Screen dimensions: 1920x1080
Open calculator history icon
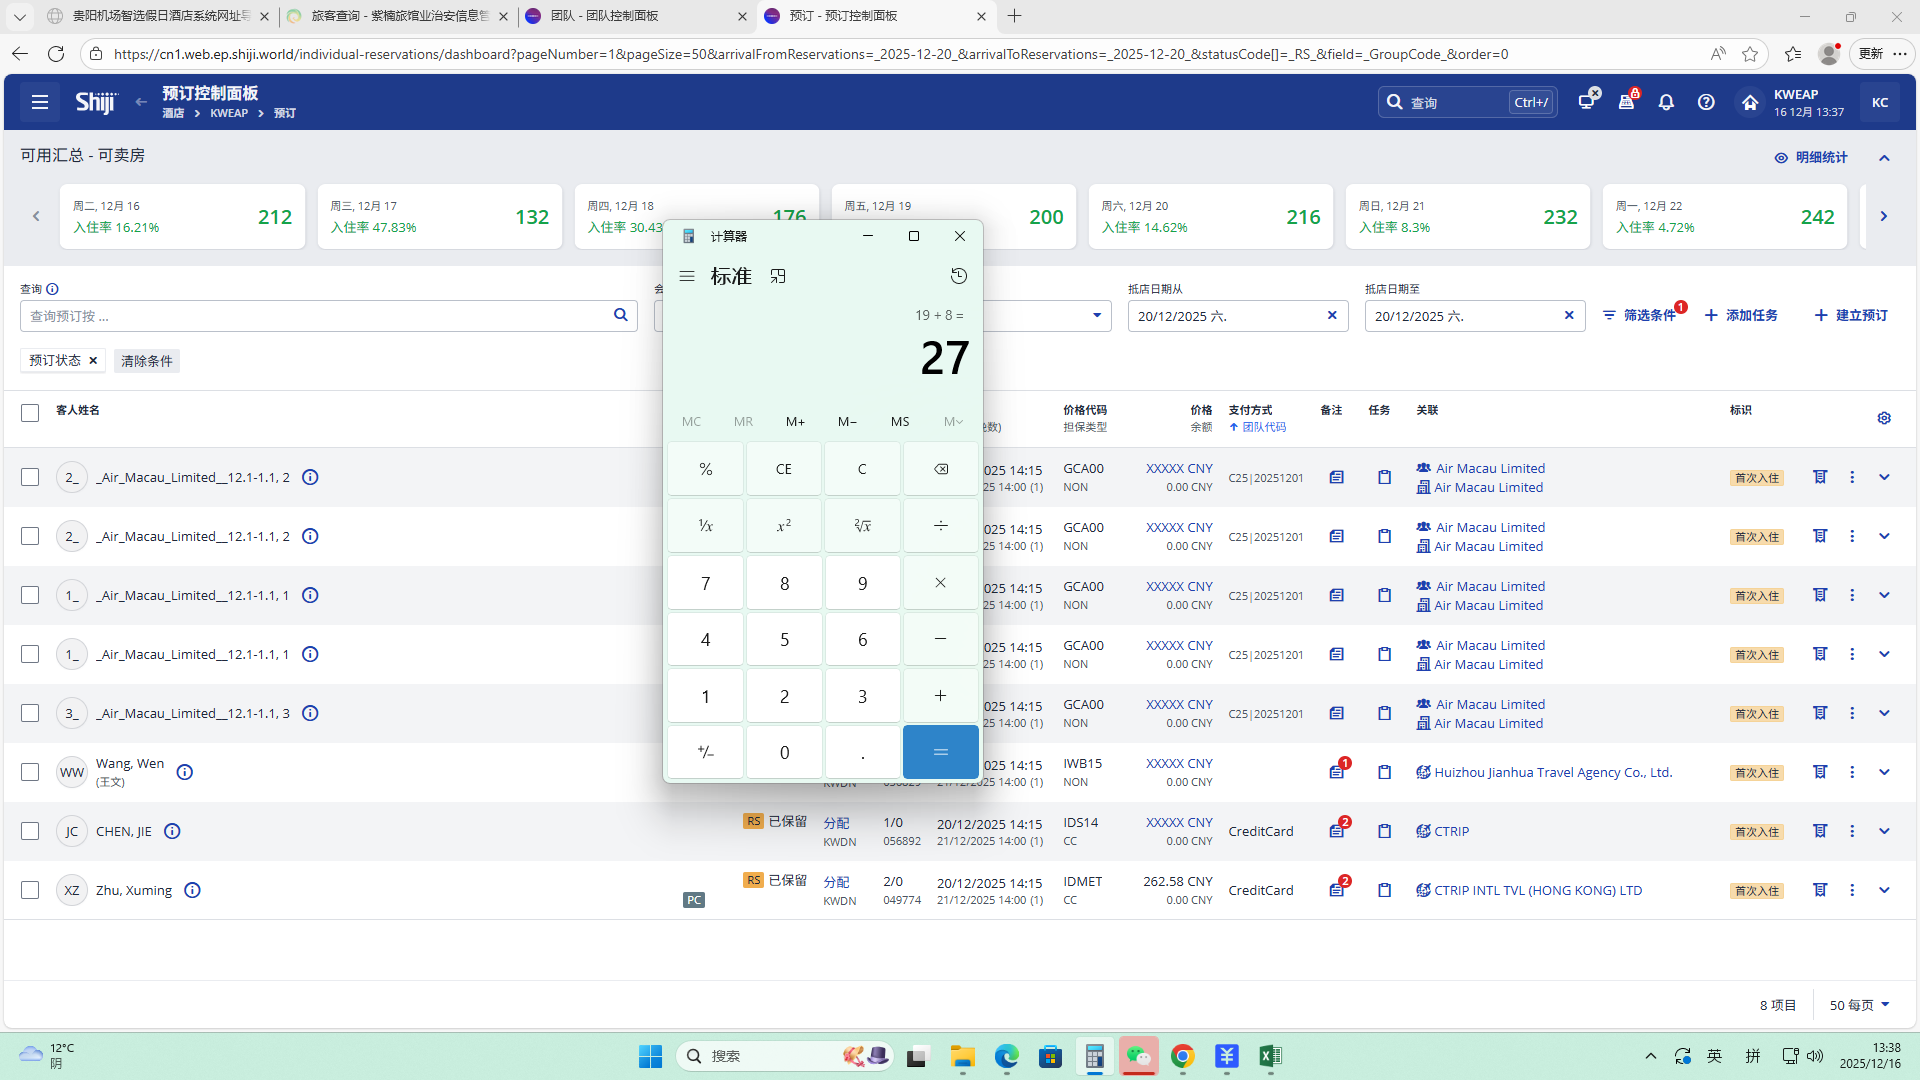pyautogui.click(x=958, y=276)
